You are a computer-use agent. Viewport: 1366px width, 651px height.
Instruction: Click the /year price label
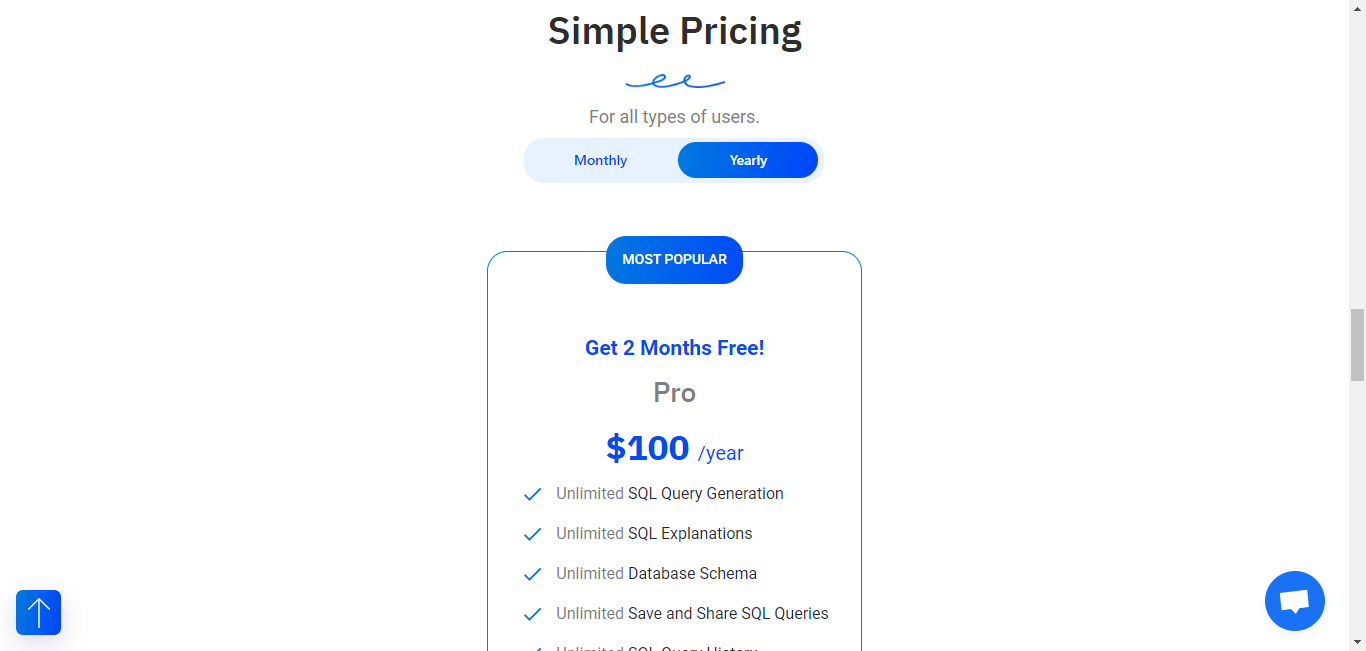click(x=721, y=453)
